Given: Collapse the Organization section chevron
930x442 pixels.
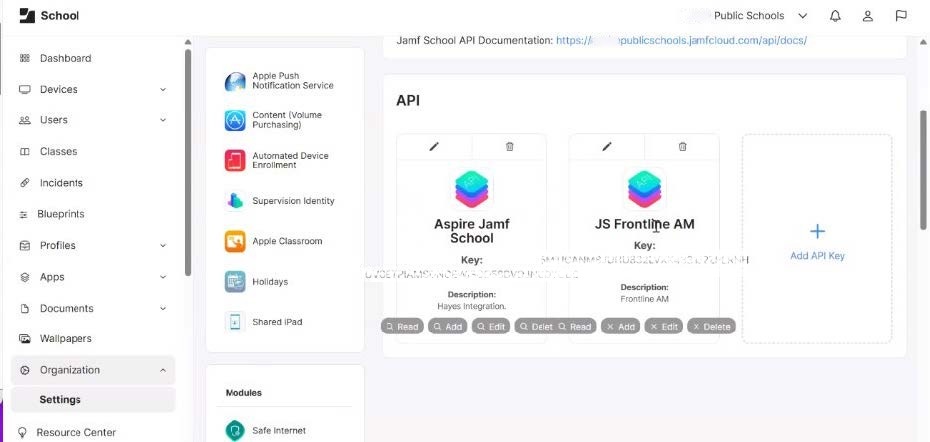Looking at the screenshot, I should point(163,370).
